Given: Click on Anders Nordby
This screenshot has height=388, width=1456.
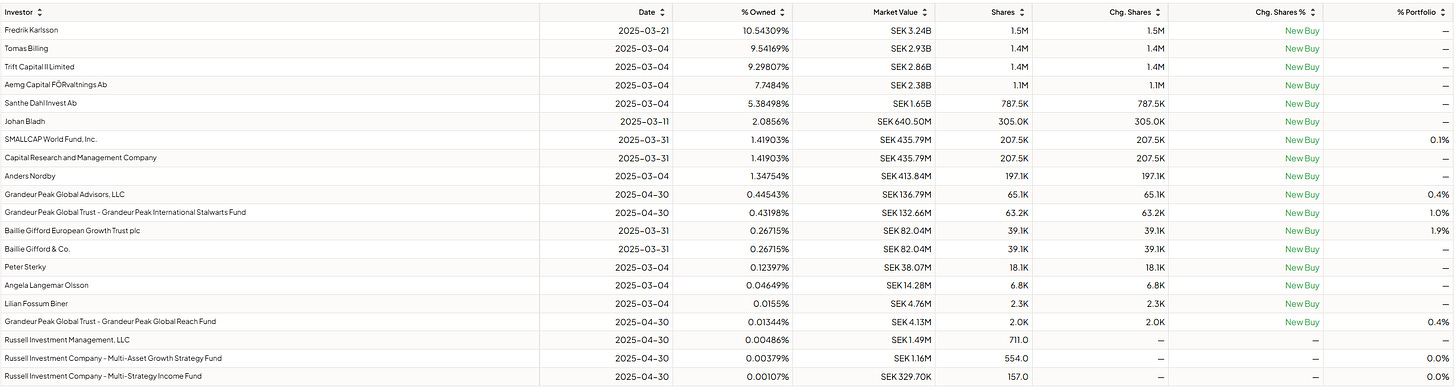Looking at the screenshot, I should coord(29,176).
